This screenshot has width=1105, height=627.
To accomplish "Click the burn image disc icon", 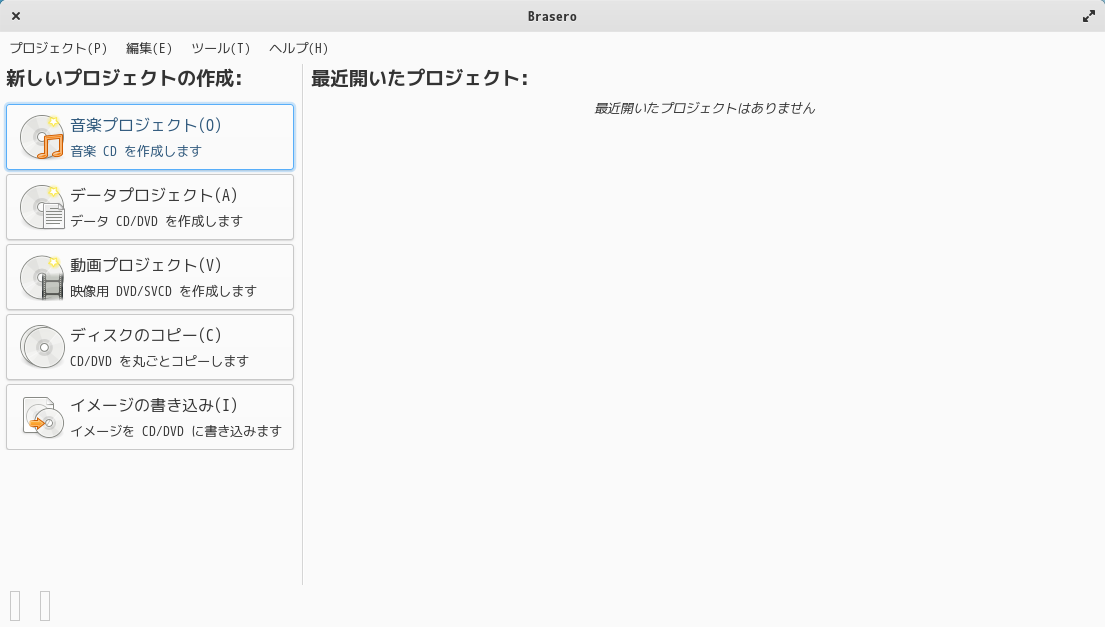I will 42,417.
